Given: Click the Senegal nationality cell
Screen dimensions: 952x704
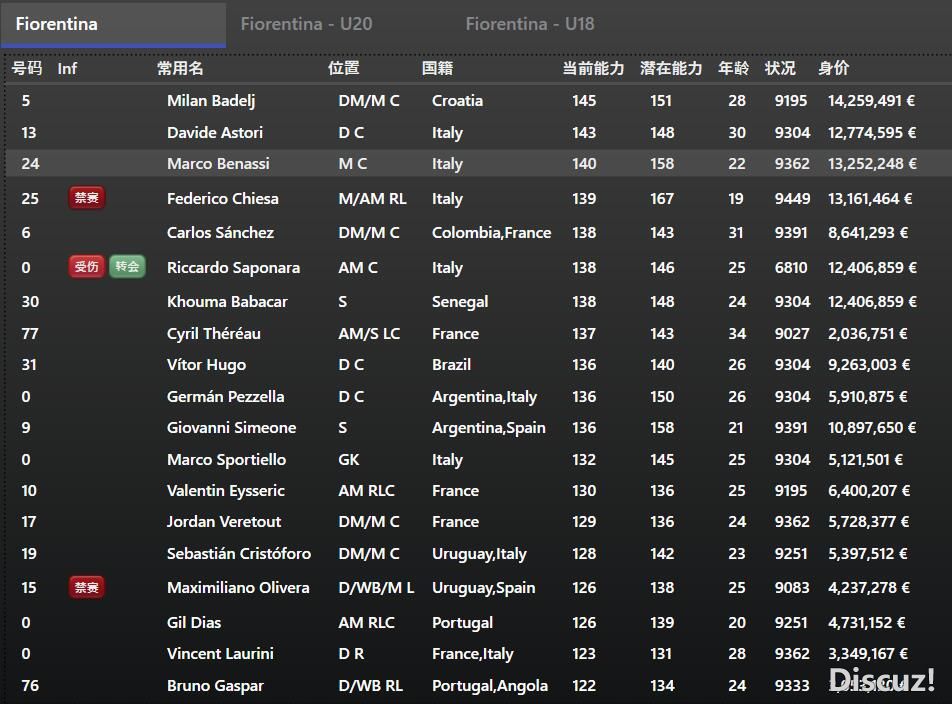Looking at the screenshot, I should click(460, 302).
